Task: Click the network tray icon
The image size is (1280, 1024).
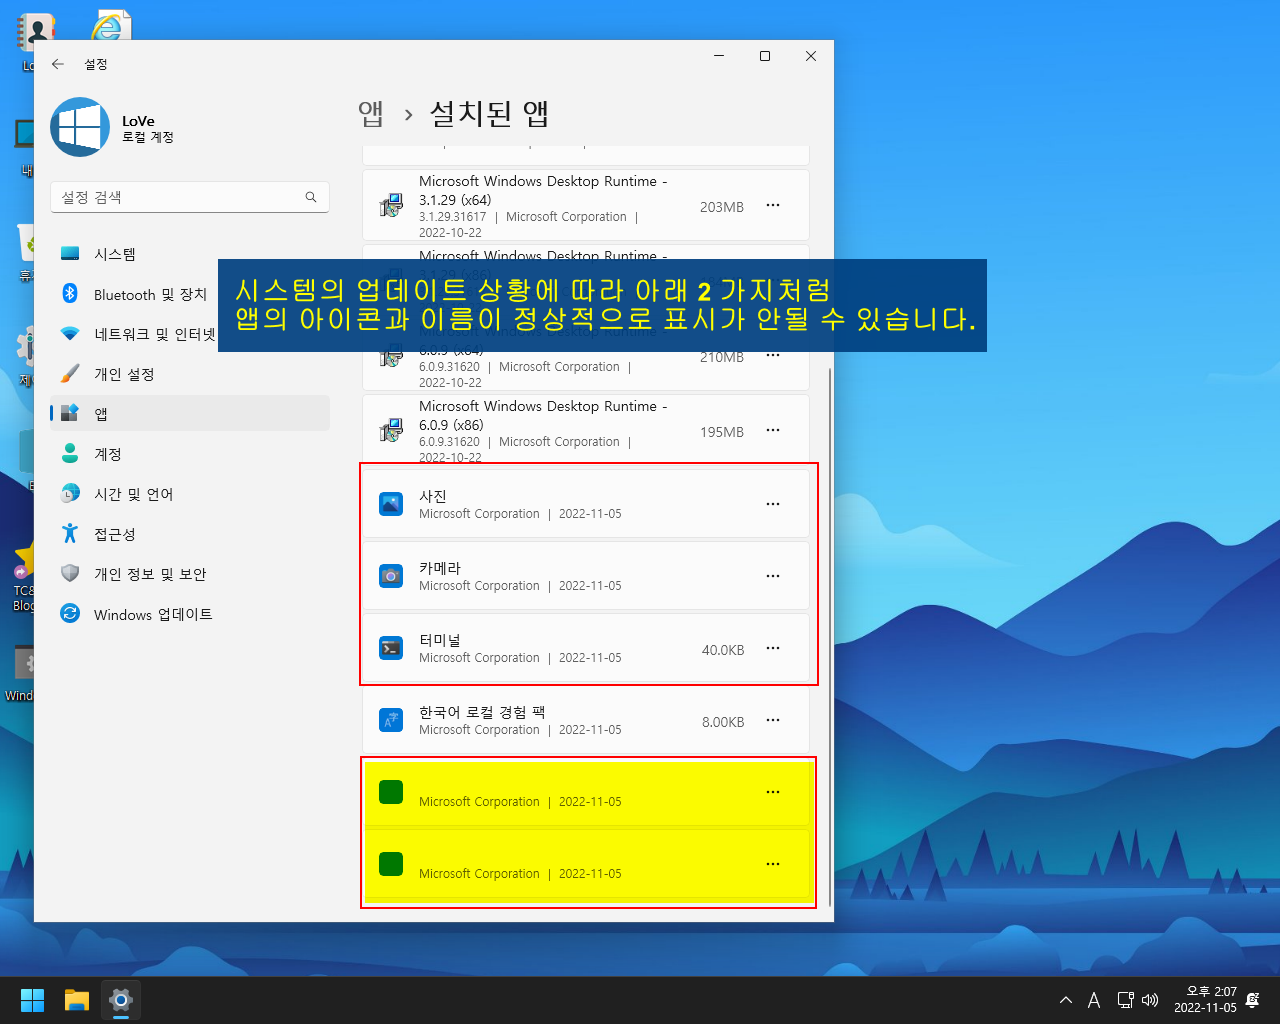Action: pos(1125,1000)
